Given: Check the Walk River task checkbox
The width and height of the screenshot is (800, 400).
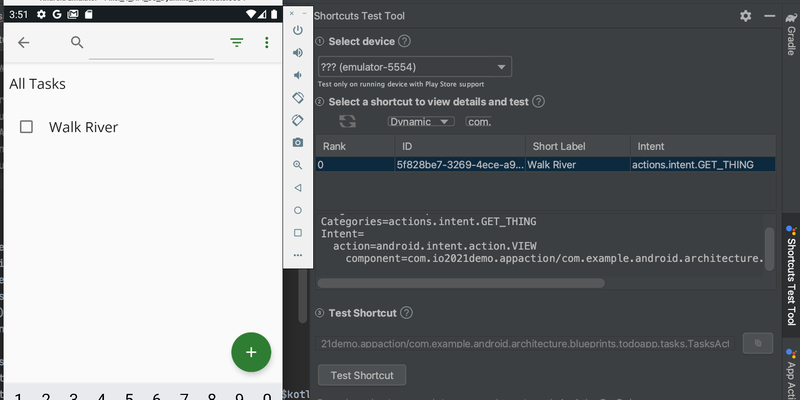Looking at the screenshot, I should click(26, 127).
